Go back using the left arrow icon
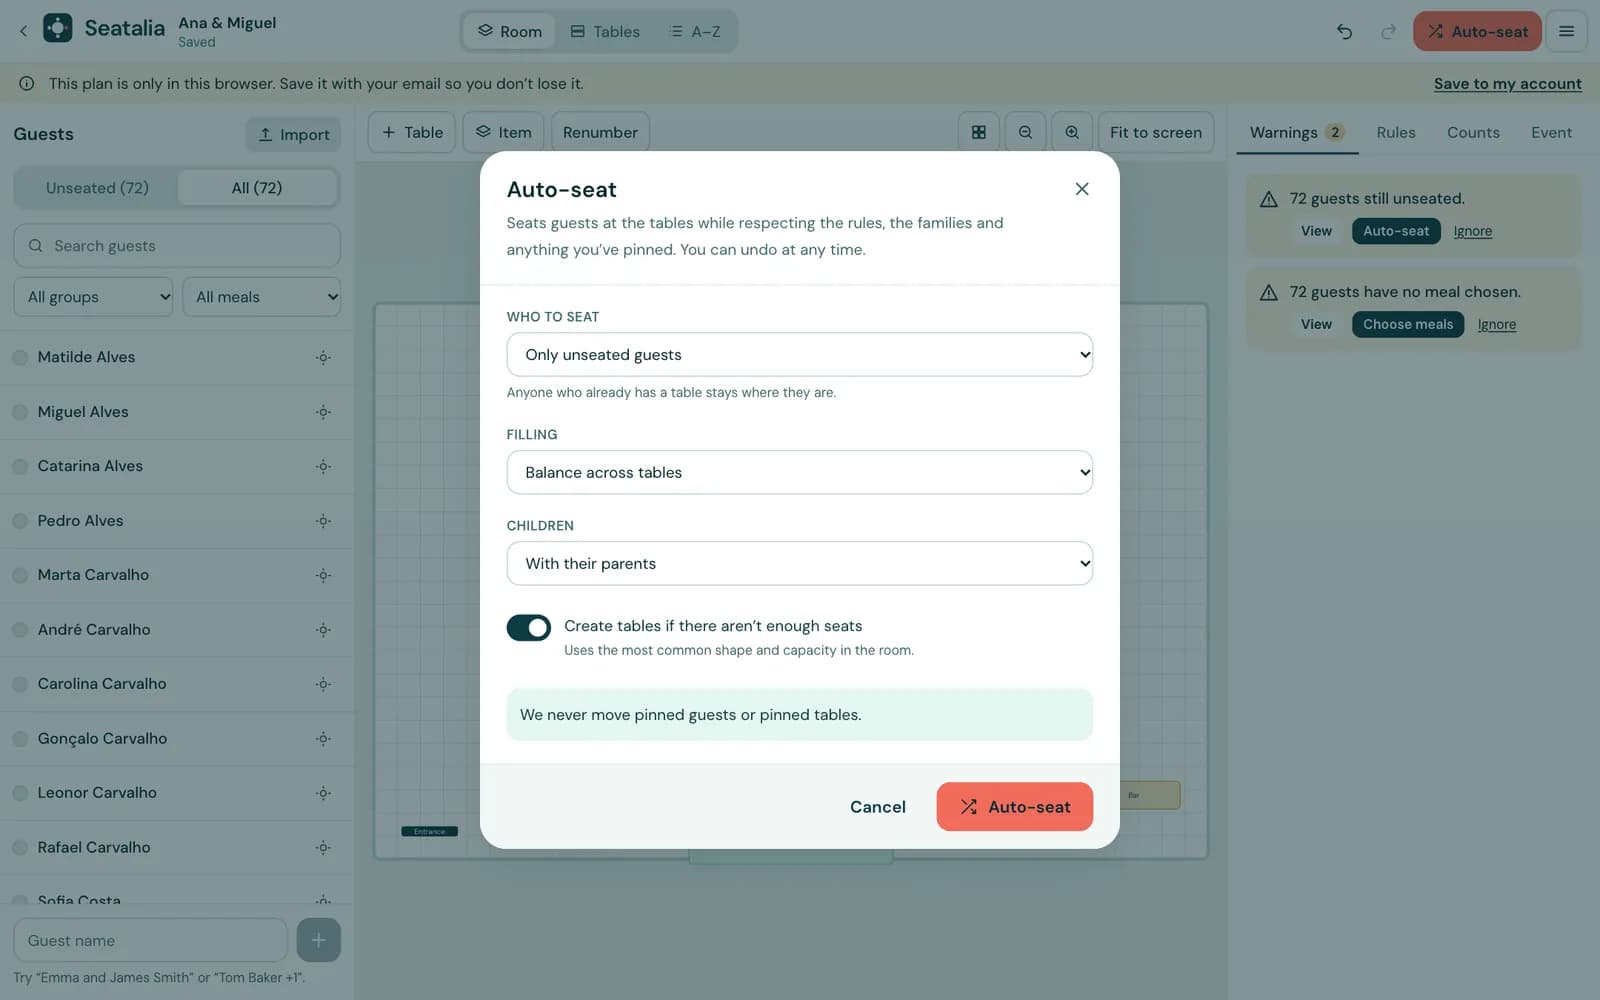This screenshot has width=1600, height=1000. pos(23,31)
